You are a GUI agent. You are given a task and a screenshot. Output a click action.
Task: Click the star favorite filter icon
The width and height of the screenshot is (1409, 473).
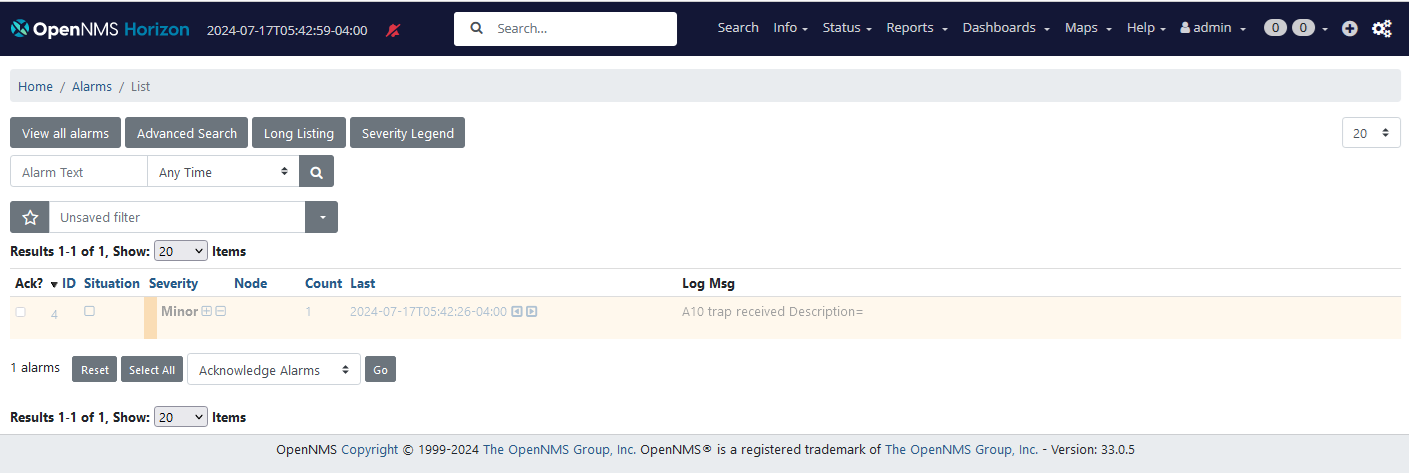(30, 217)
